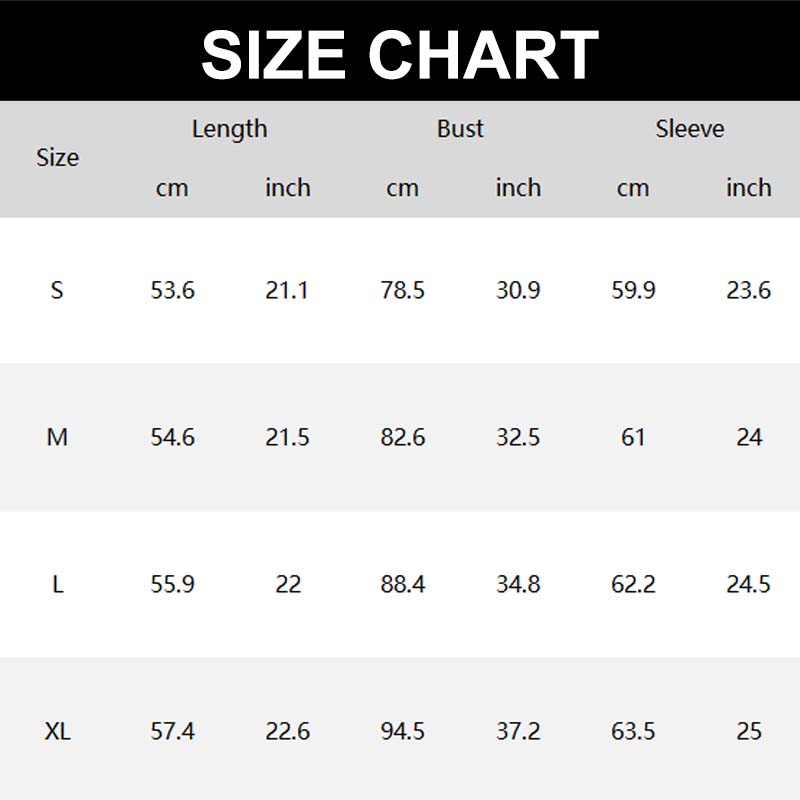Image resolution: width=800 pixels, height=800 pixels.
Task: Click the S size row label
Action: 57,290
